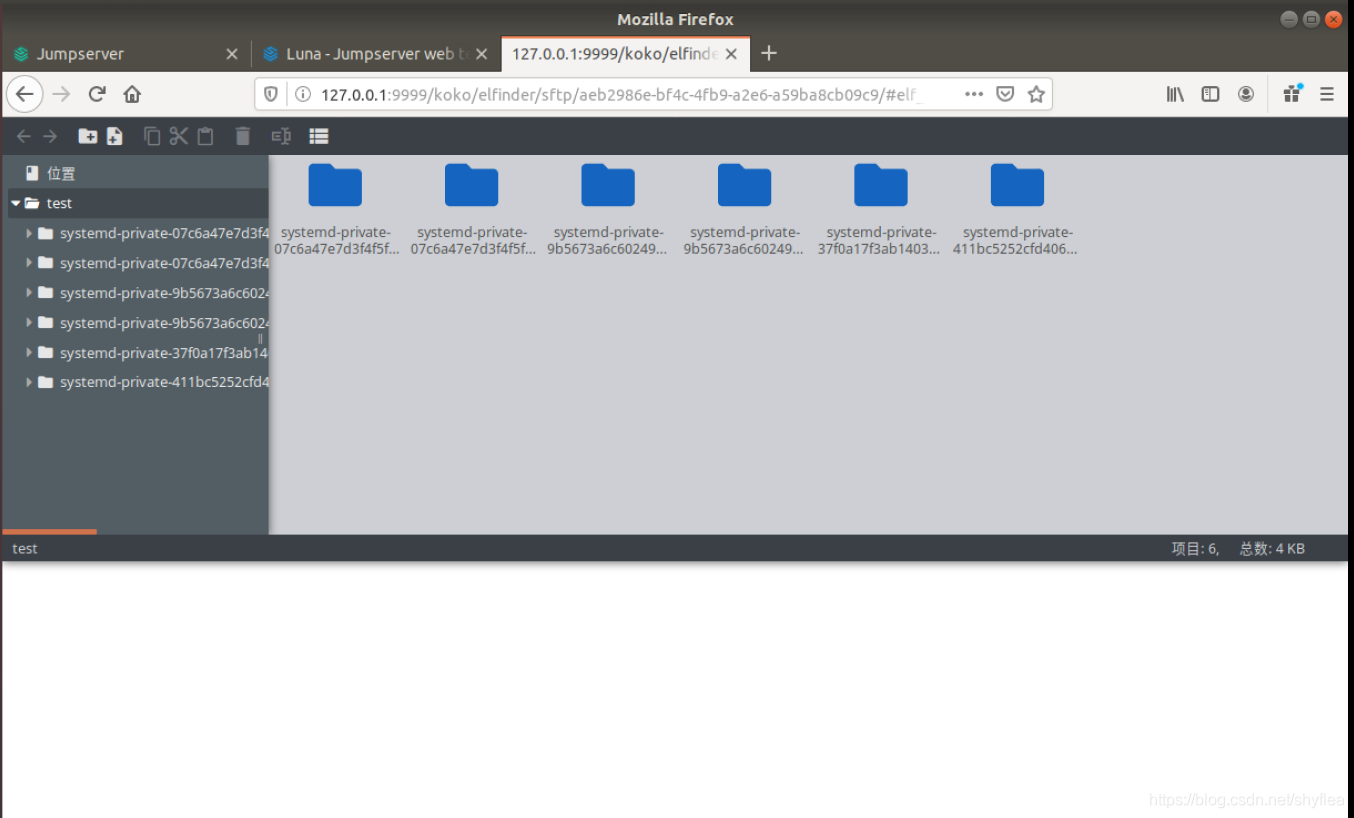Open the Firefox hamburger menu
This screenshot has height=818, width=1354.
(1327, 94)
